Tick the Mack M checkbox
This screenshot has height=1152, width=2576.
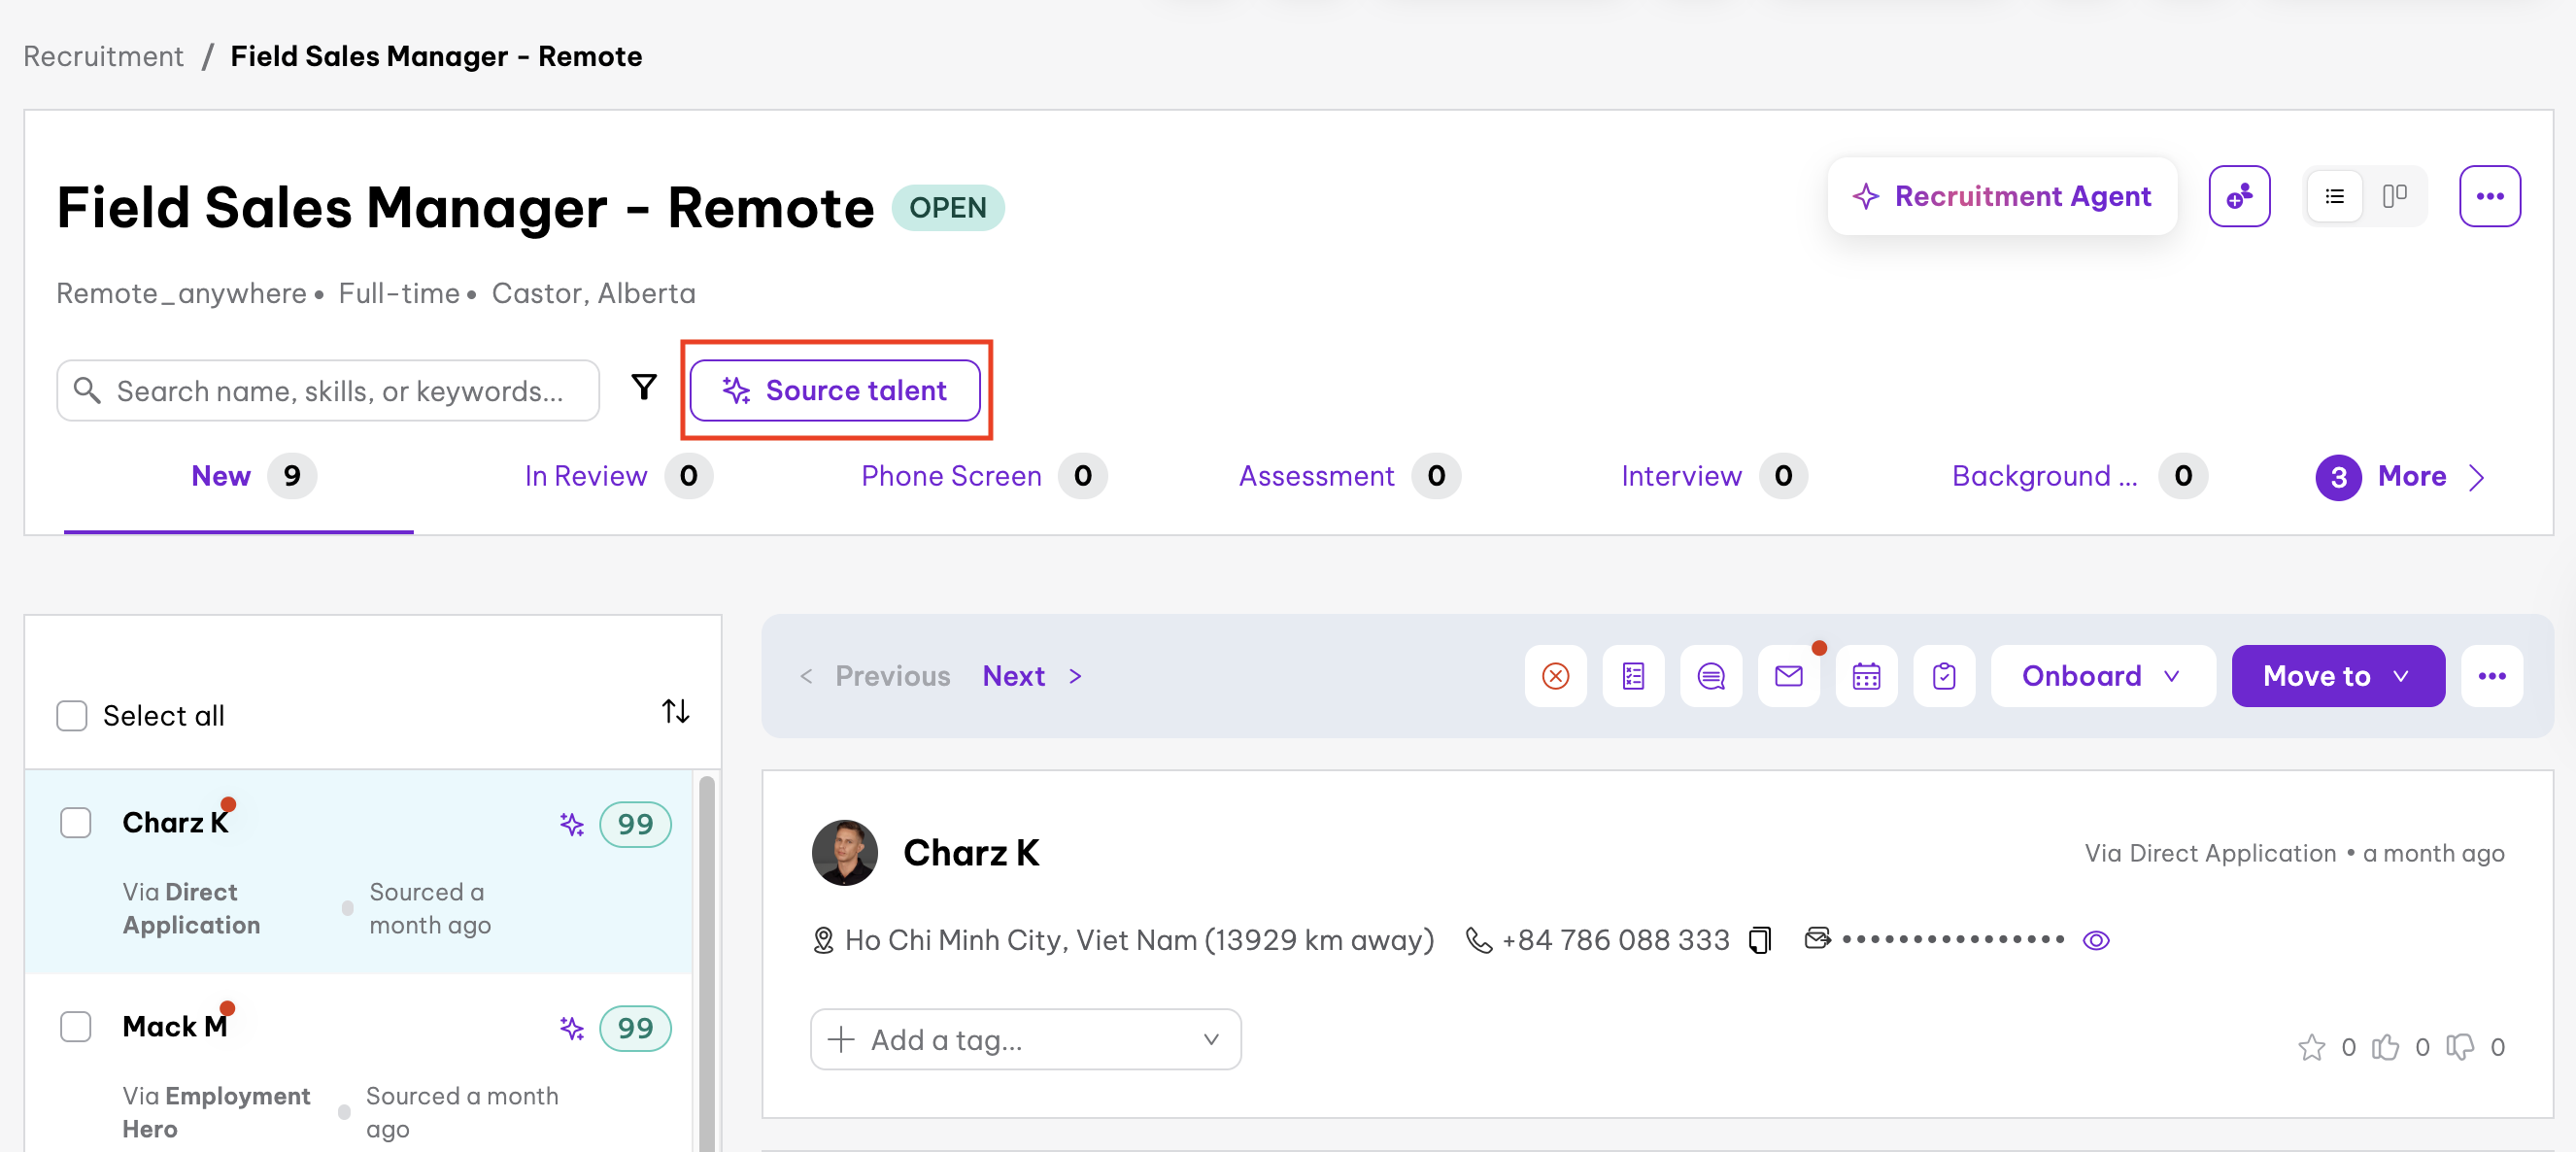coord(76,1027)
